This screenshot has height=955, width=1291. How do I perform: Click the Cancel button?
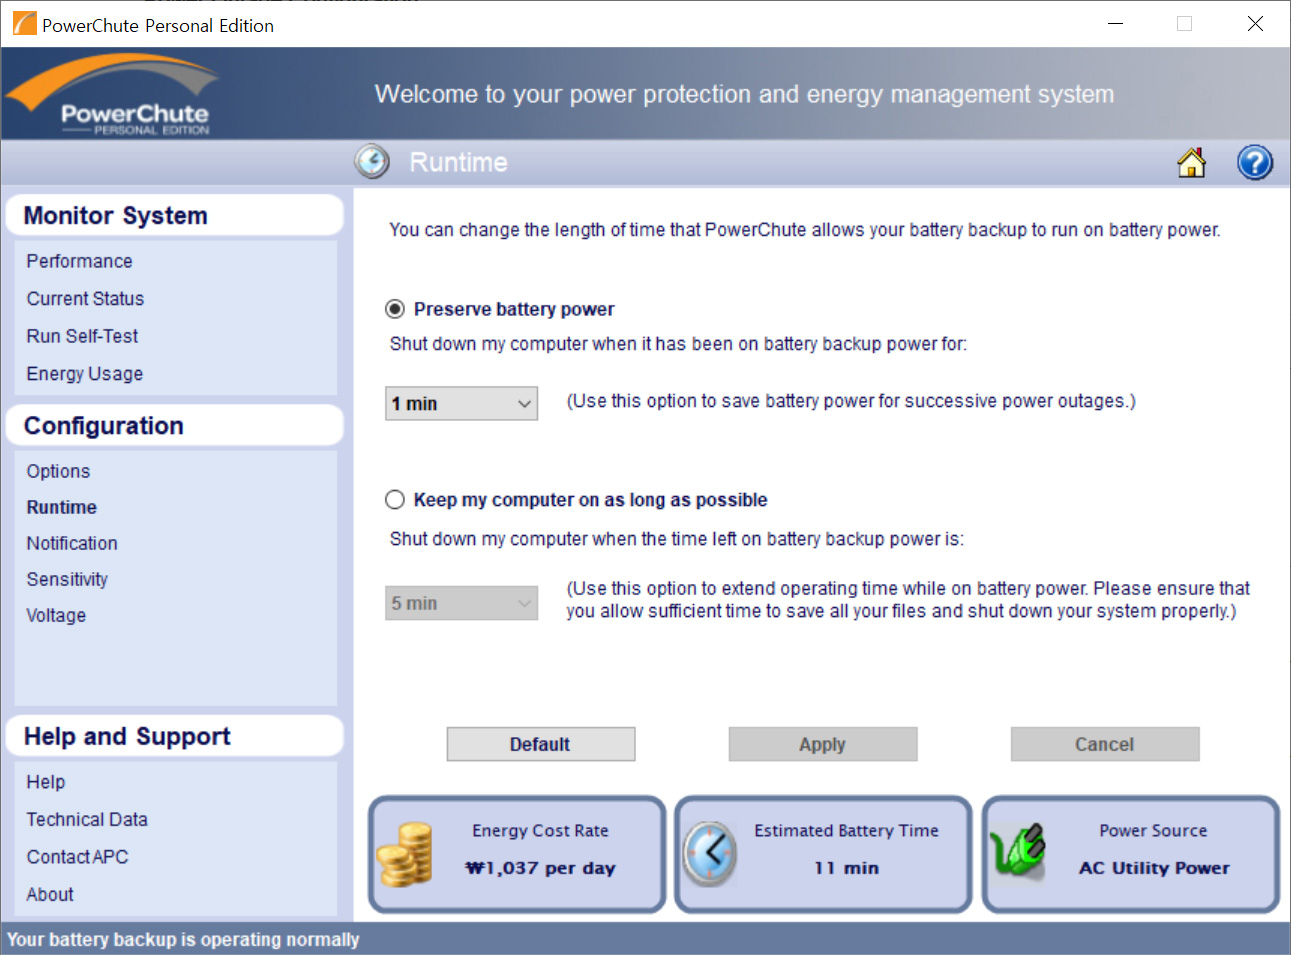tap(1105, 744)
